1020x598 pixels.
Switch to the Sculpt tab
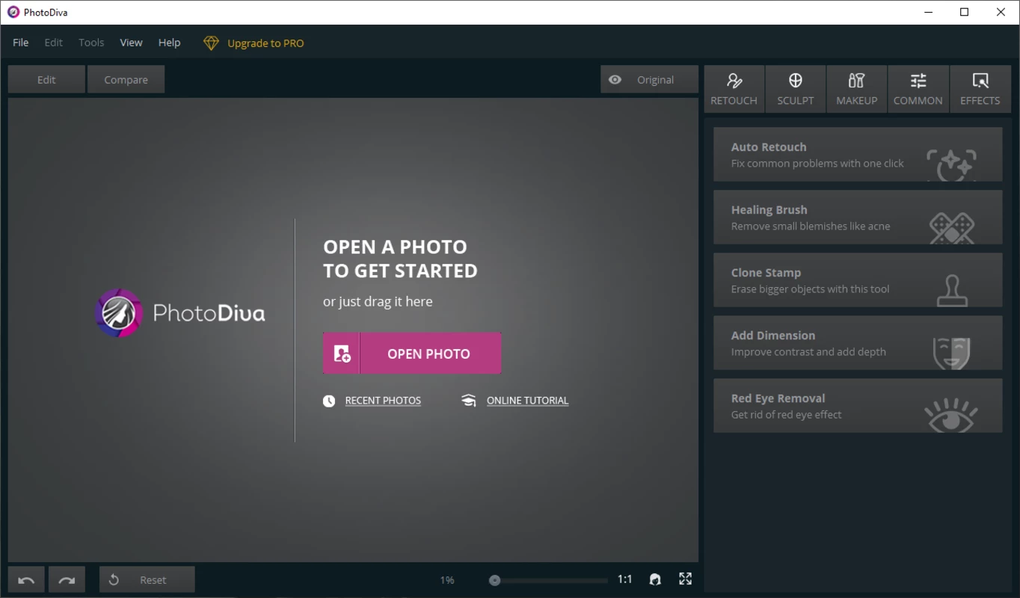click(x=795, y=89)
